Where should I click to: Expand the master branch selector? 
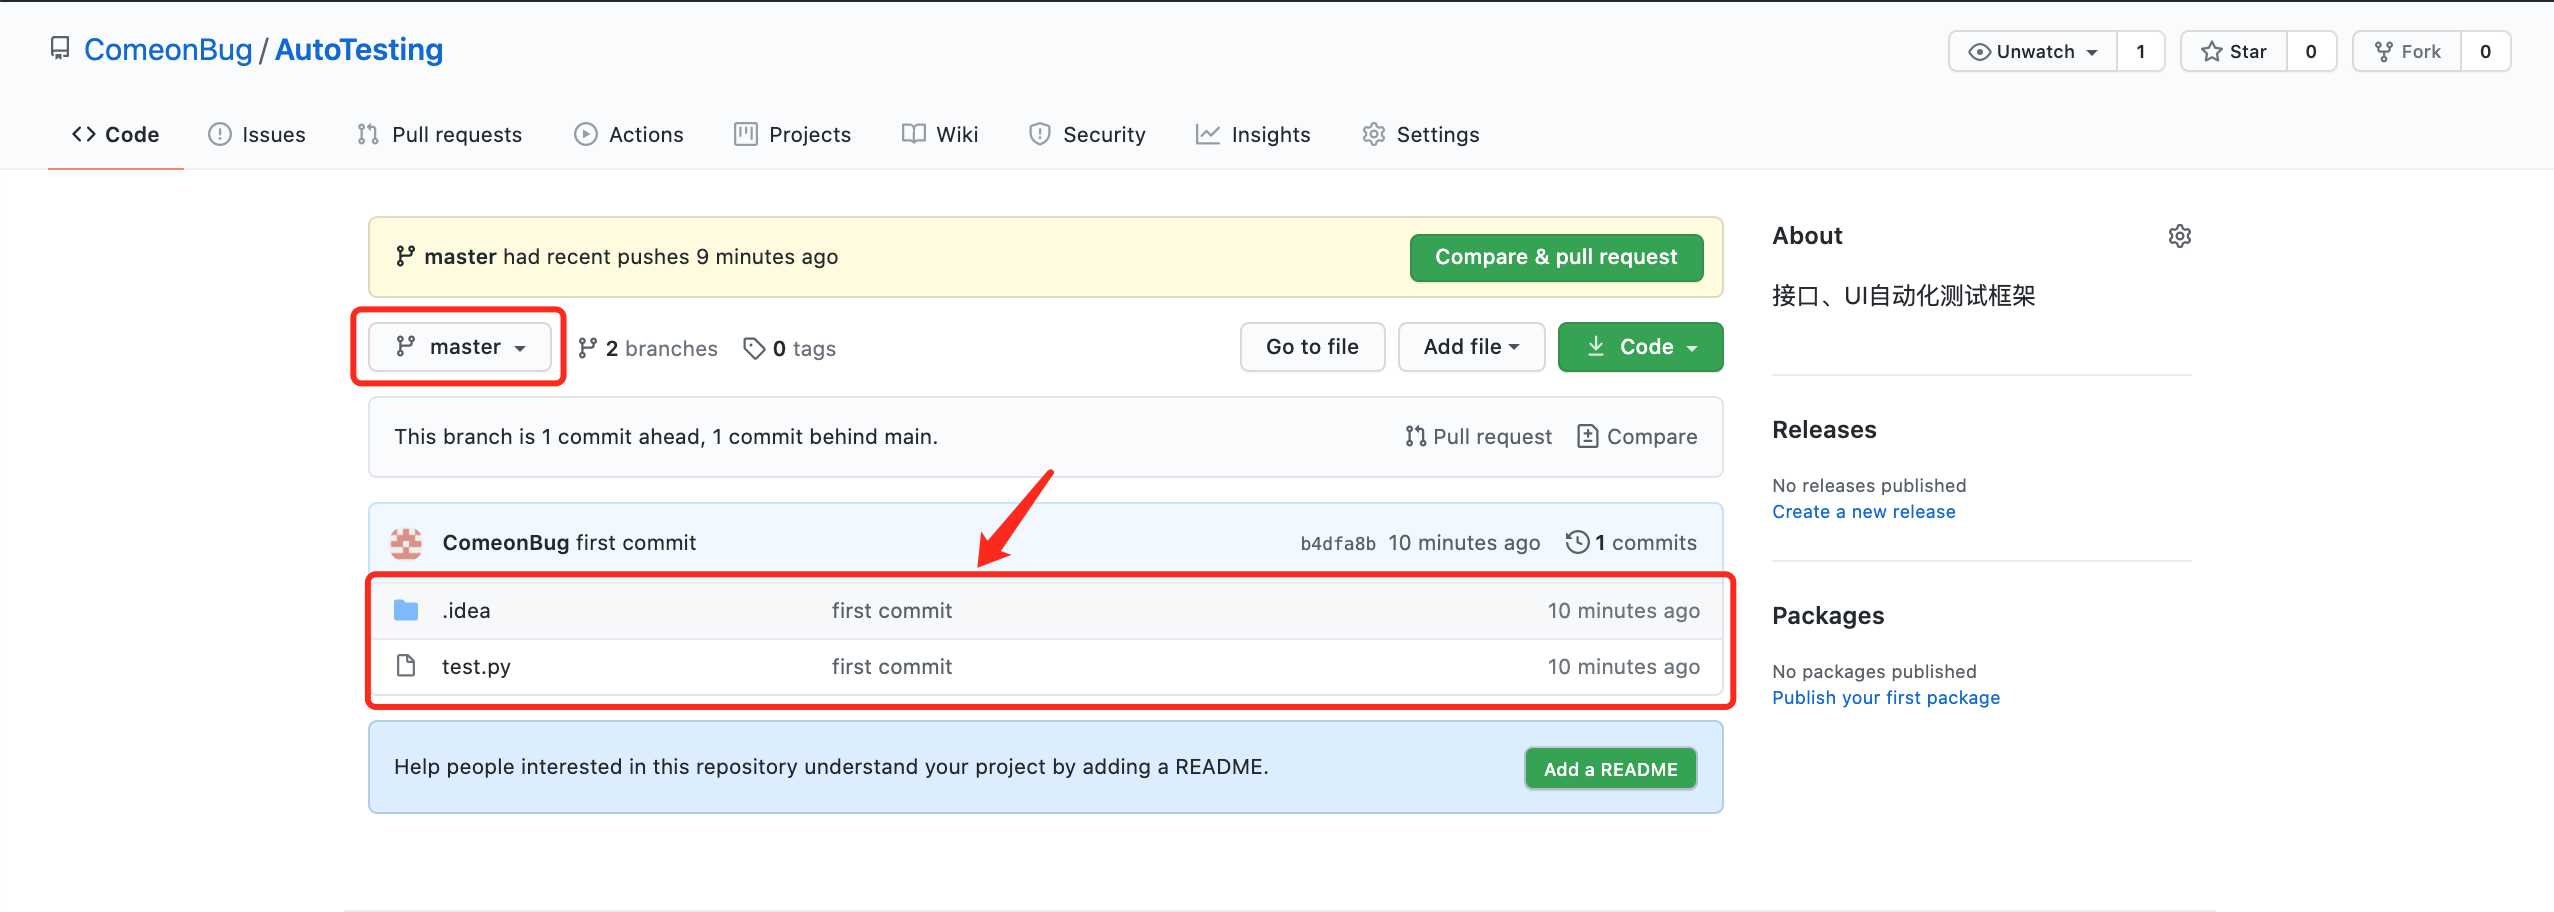460,347
